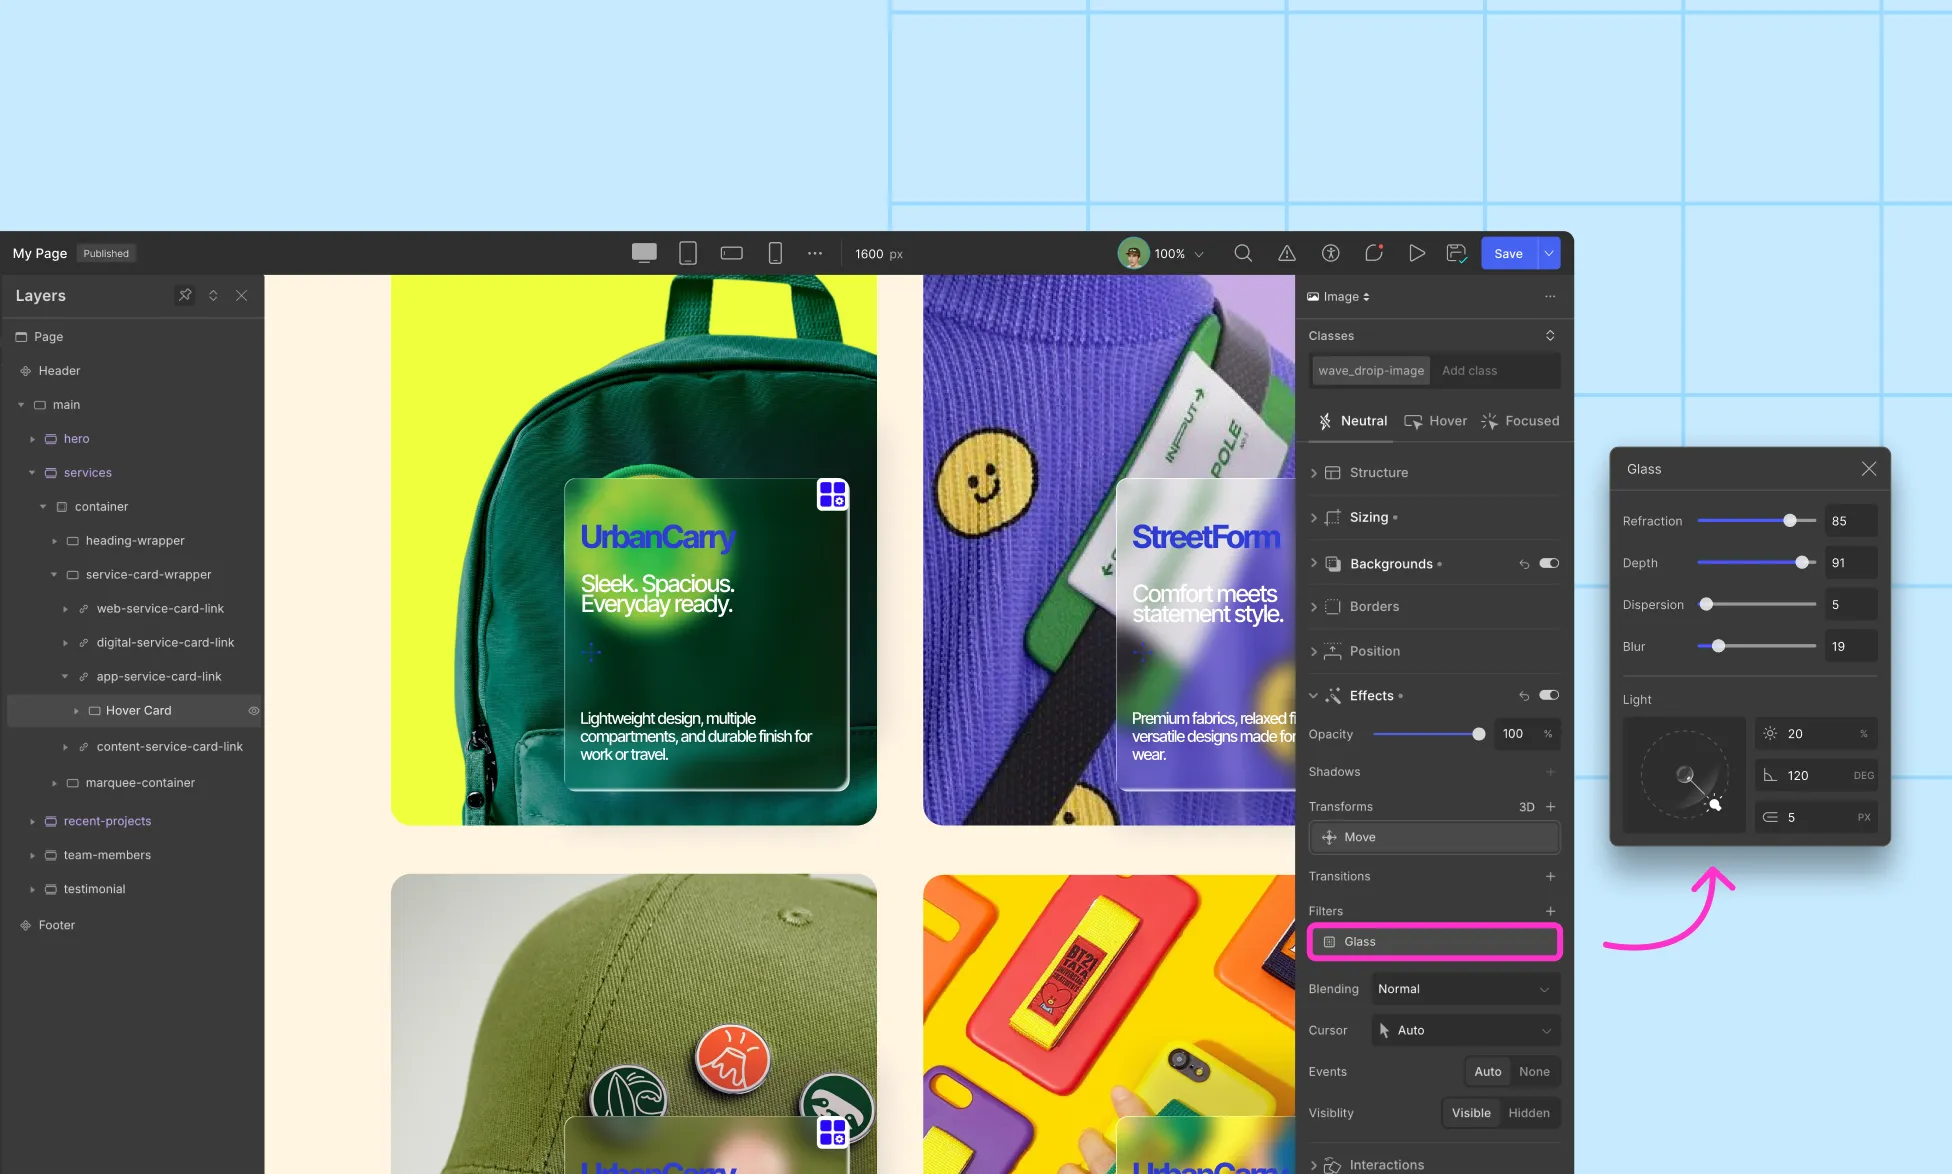1952x1174 pixels.
Task: Select the Neutral state tab
Action: (1353, 421)
